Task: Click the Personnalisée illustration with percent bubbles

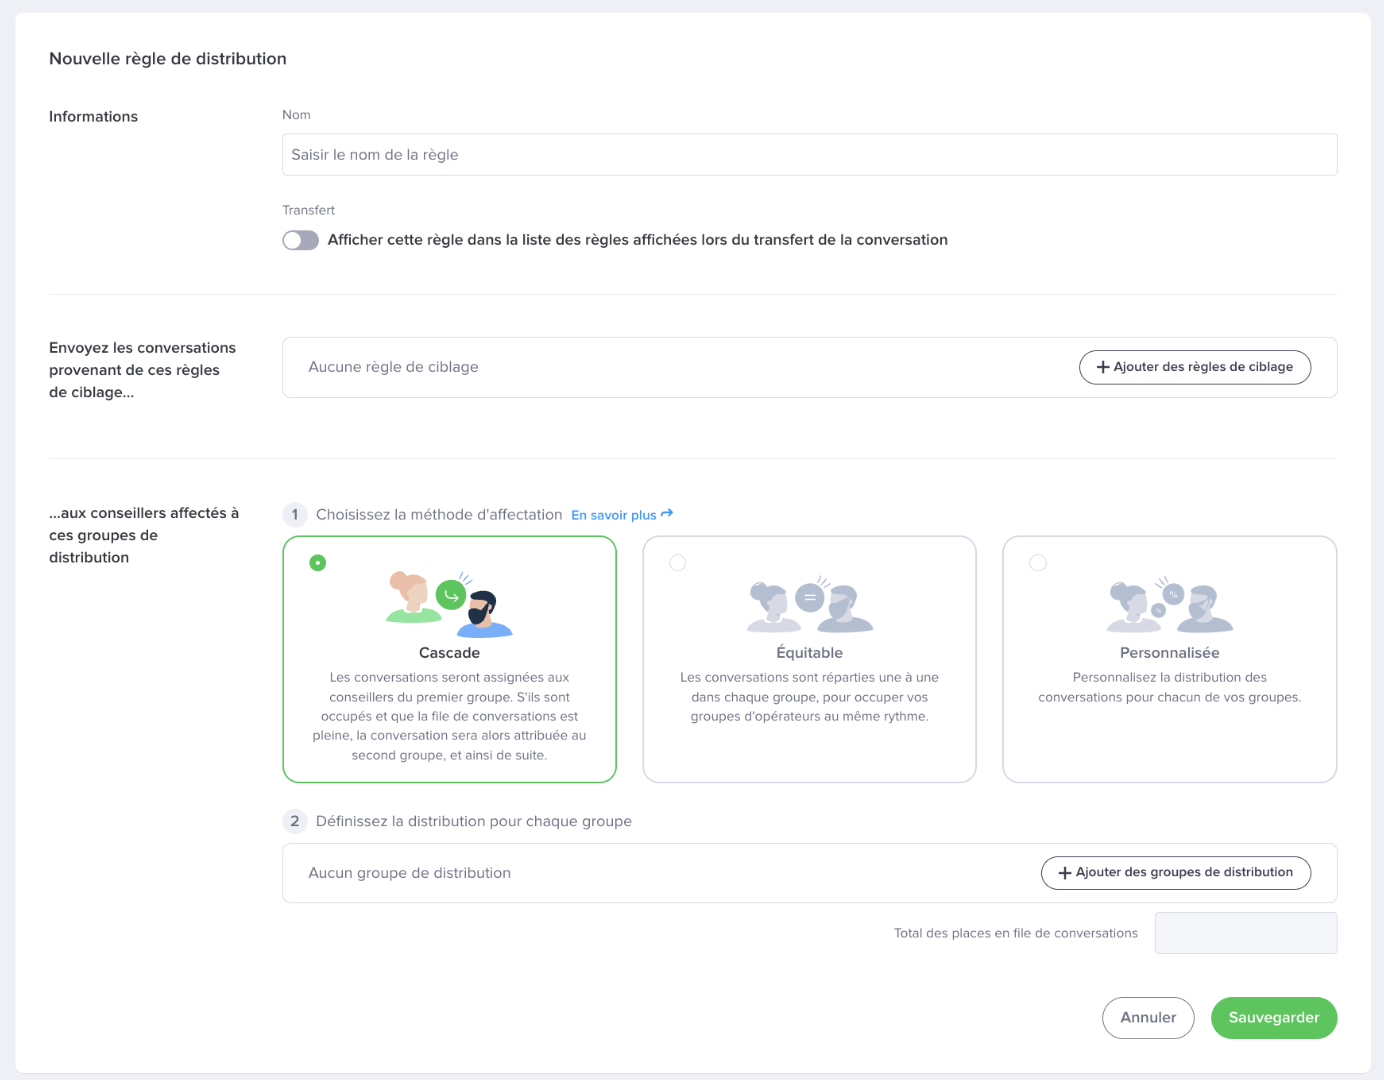Action: point(1169,604)
